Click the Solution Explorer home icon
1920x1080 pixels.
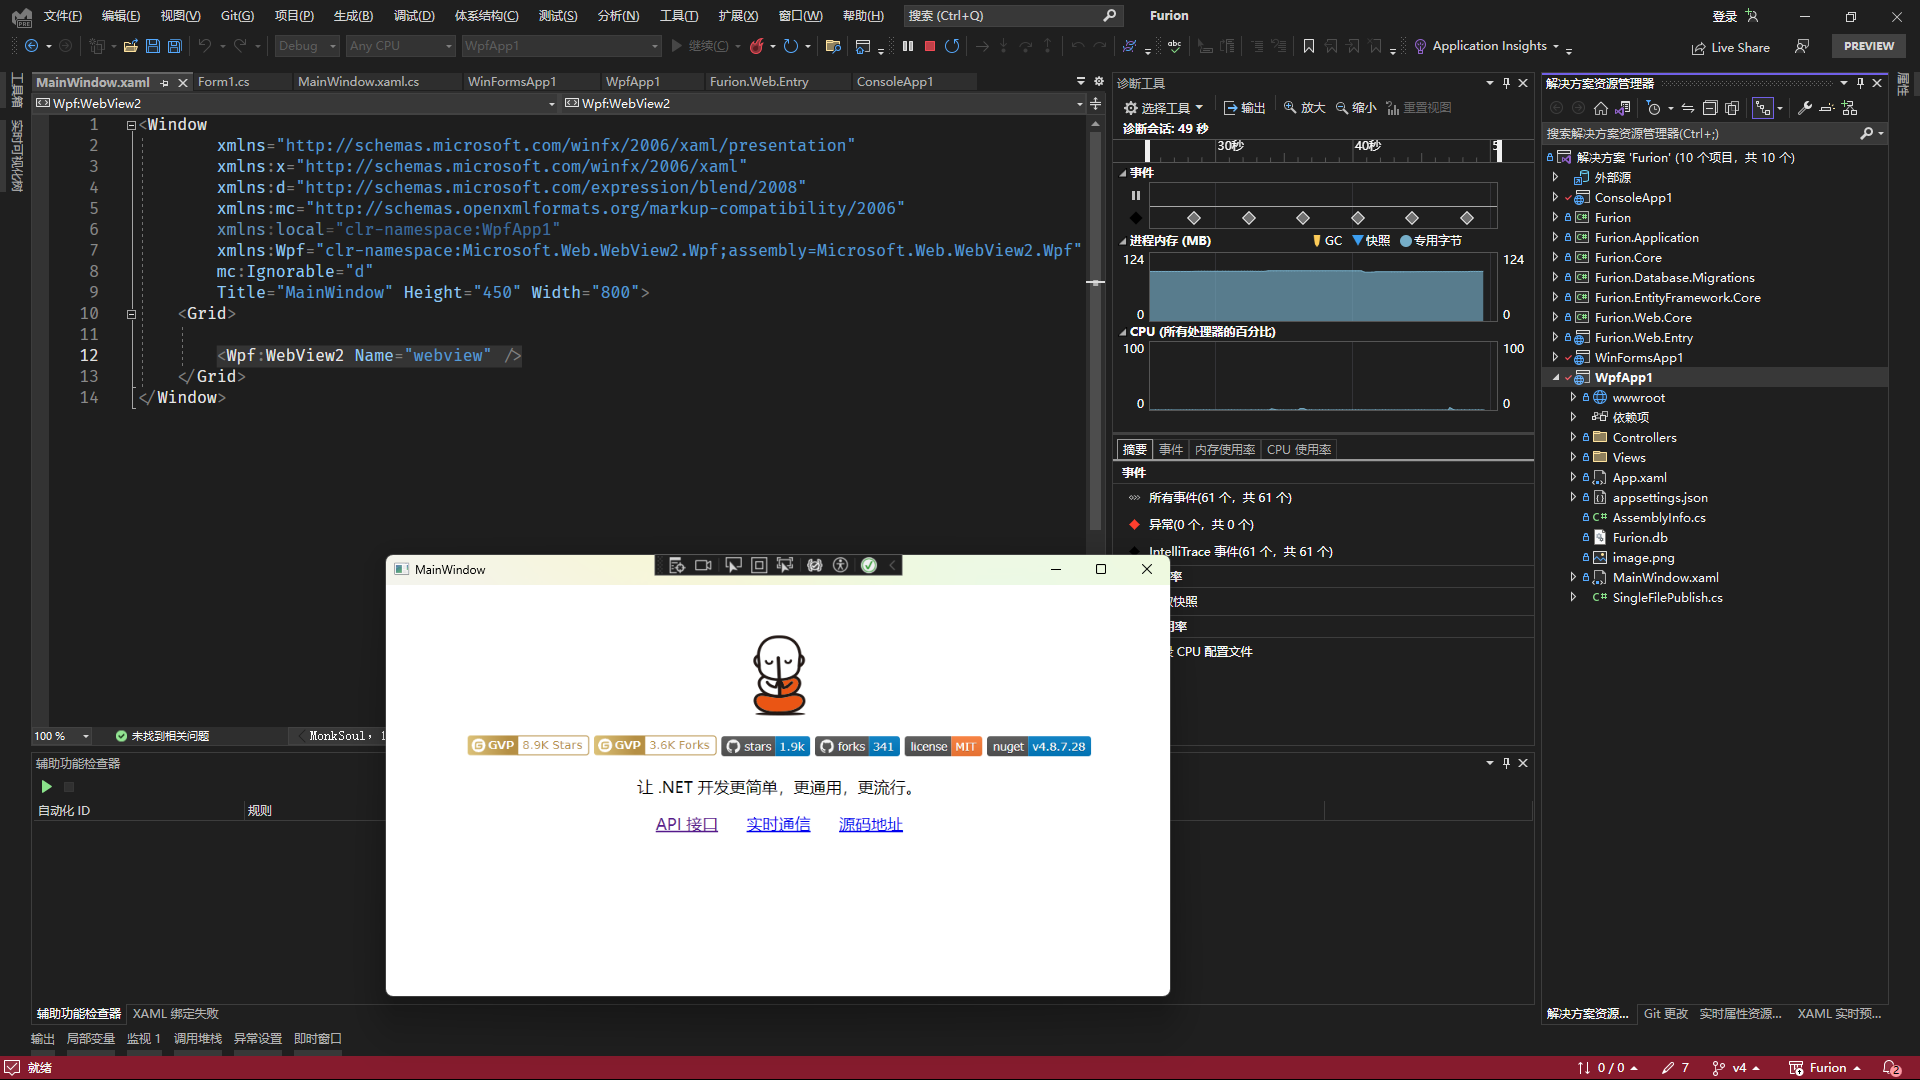tap(1601, 108)
